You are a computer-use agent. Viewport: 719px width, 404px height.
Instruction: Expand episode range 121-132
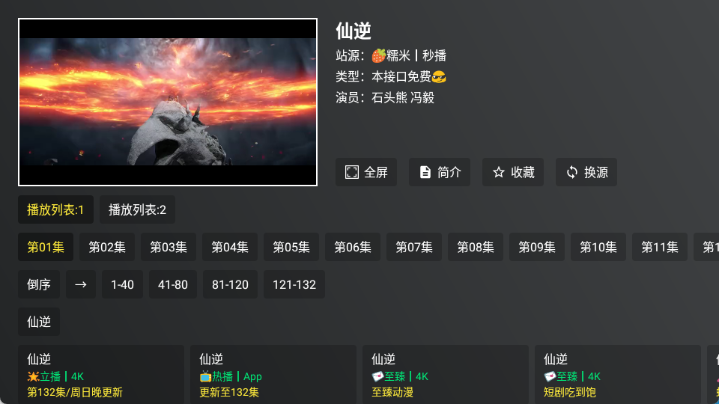coord(294,284)
